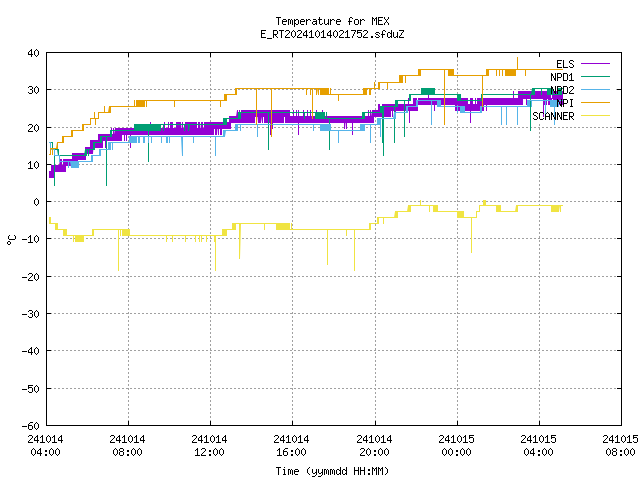The height and width of the screenshot is (480, 640).
Task: Click the NPD1 legend label
Action: 562,77
